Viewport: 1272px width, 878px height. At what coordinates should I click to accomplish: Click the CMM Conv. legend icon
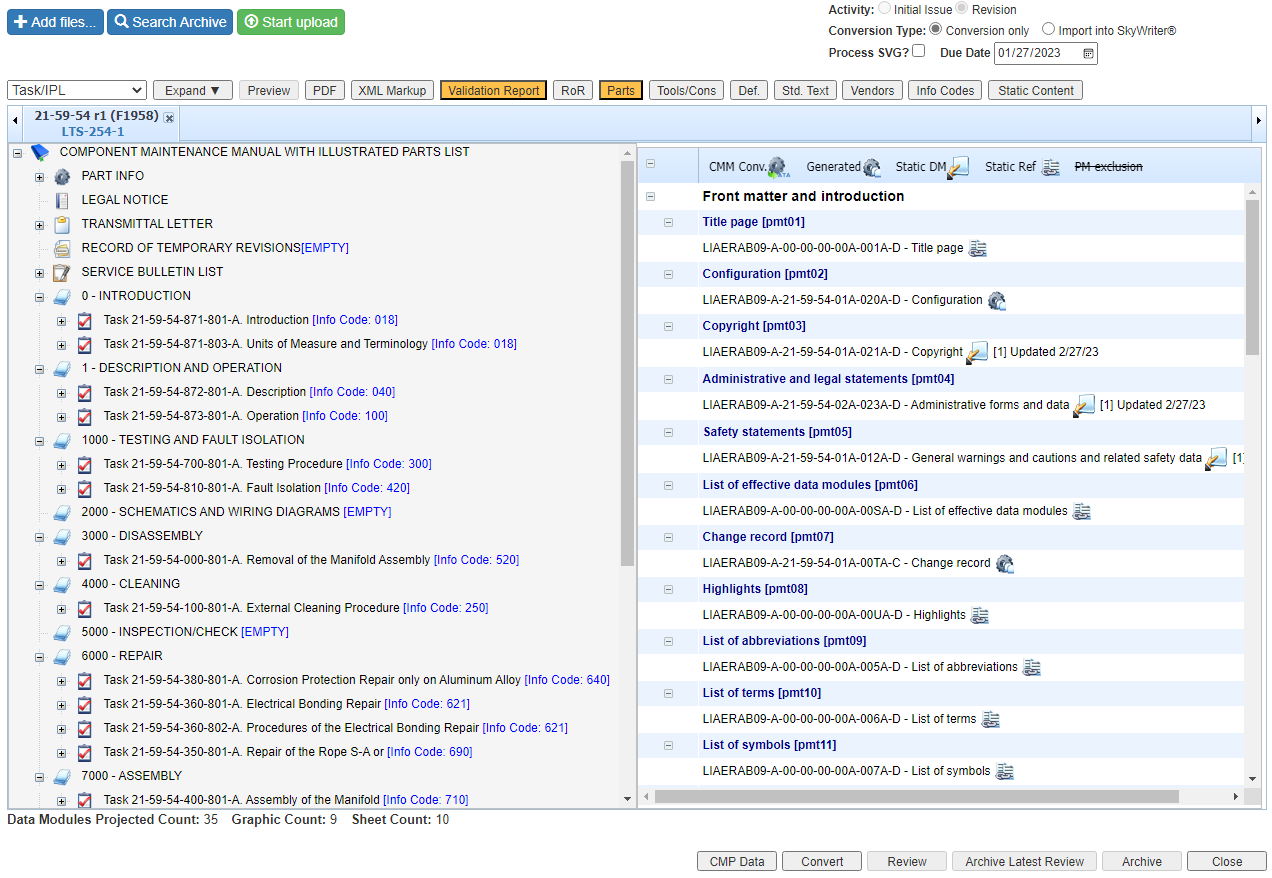tap(779, 167)
